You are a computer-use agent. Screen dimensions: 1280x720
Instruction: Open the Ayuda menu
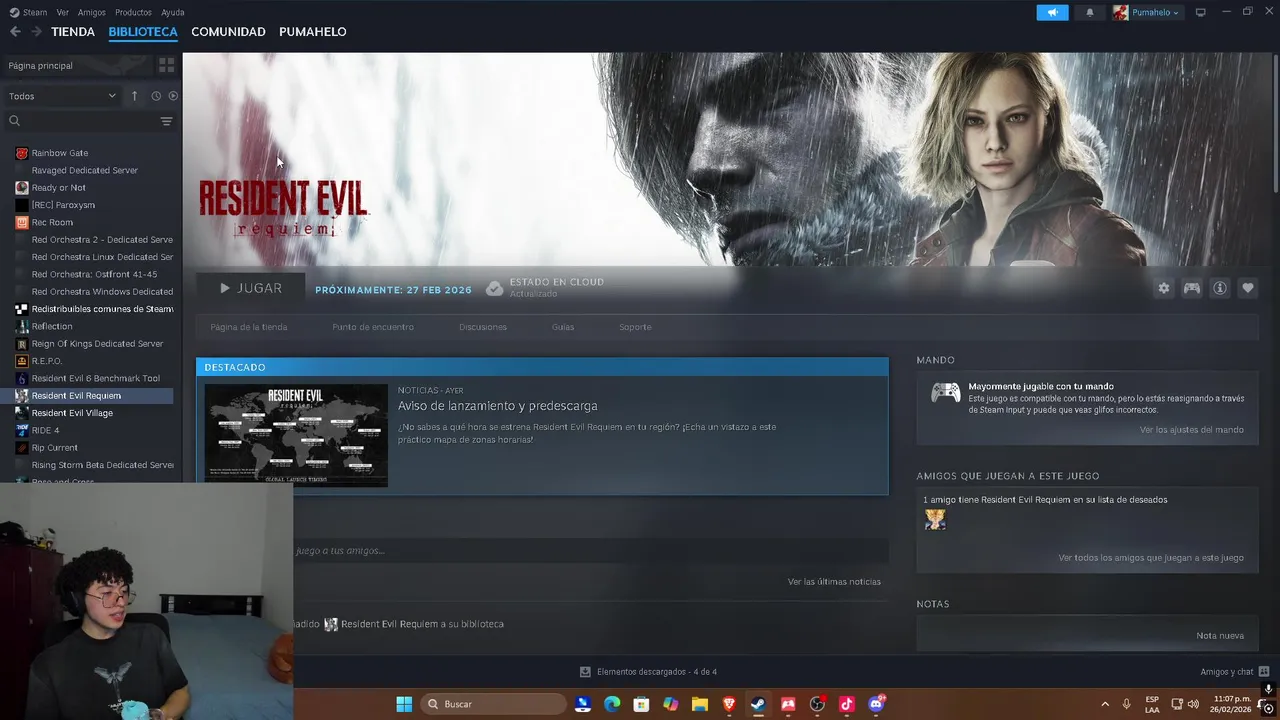(x=173, y=12)
